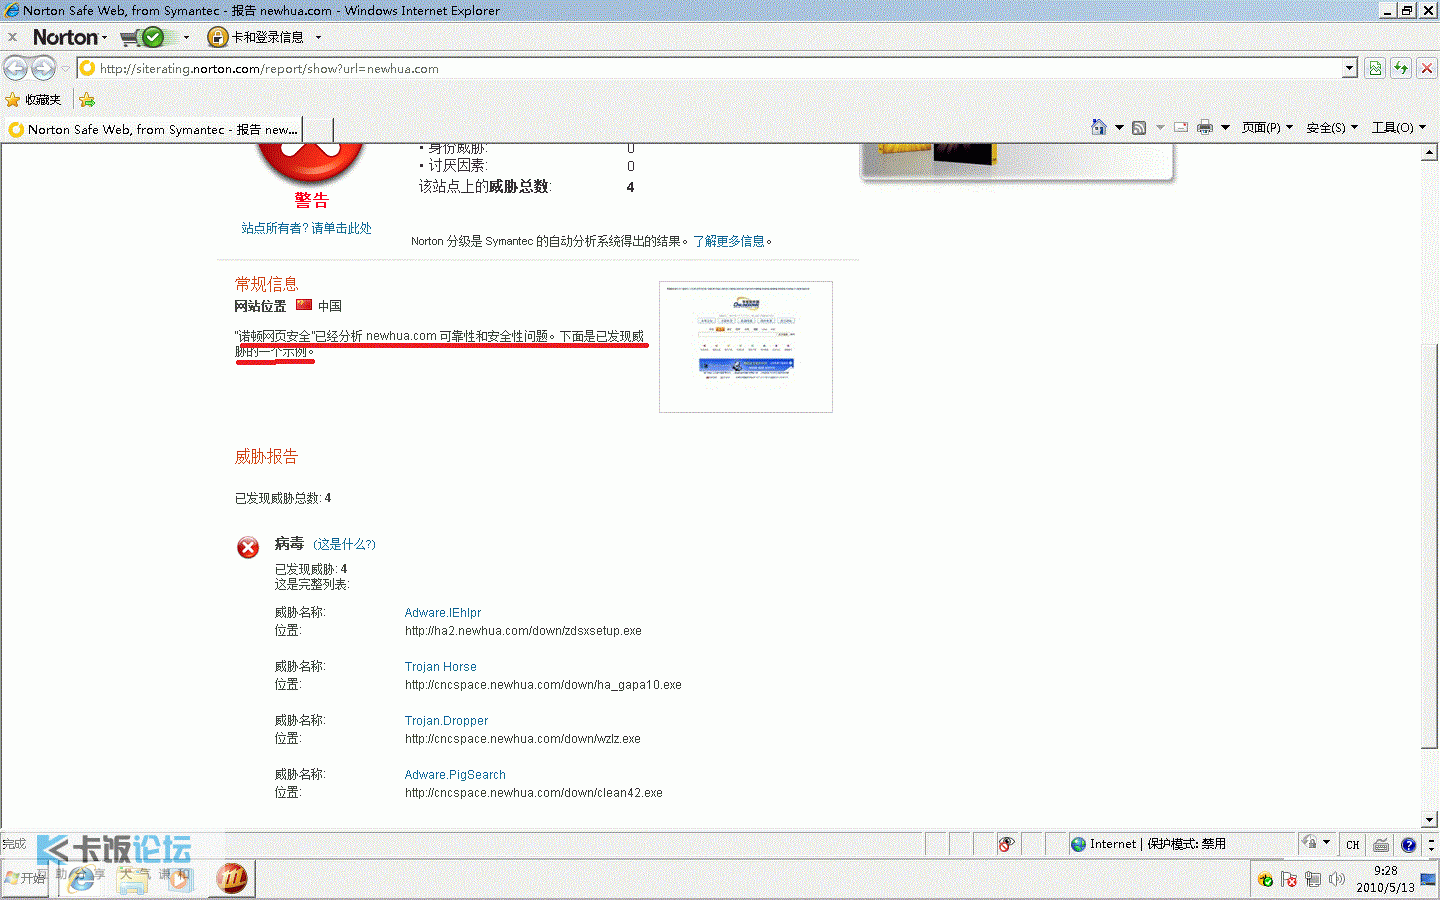This screenshot has height=900, width=1440.
Task: Go back with the browser Back arrow
Action: (x=15, y=68)
